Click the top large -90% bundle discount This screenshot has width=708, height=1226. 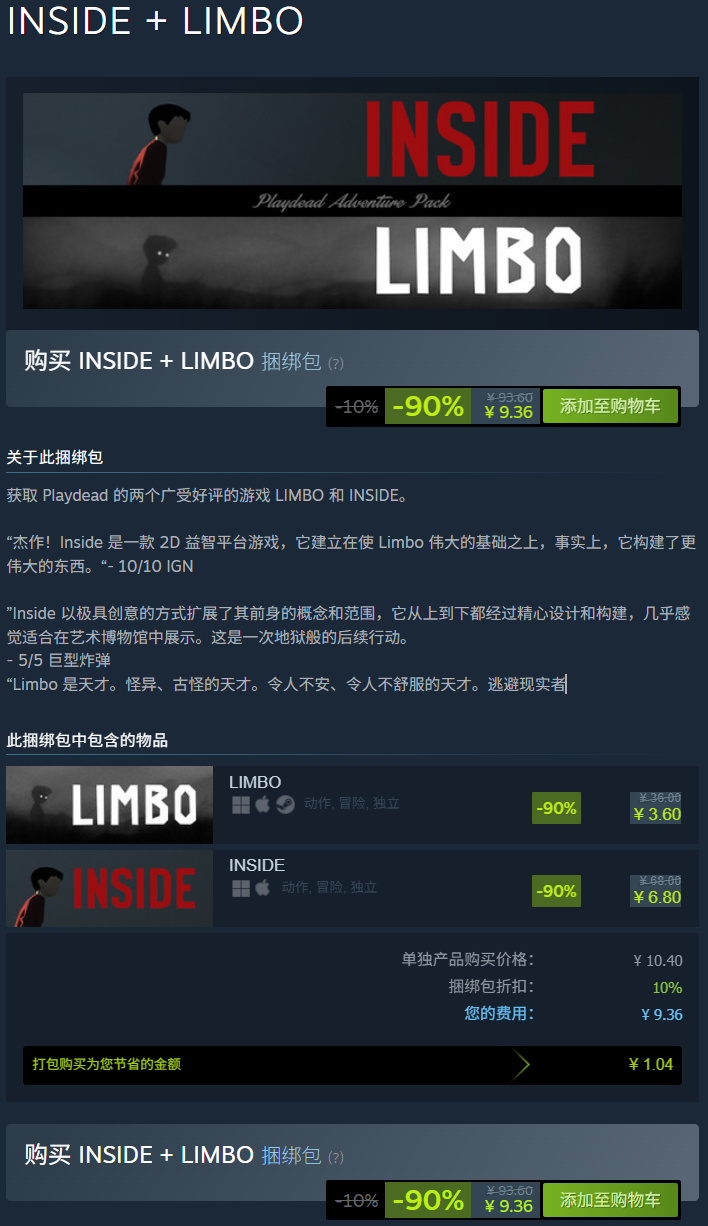point(428,407)
